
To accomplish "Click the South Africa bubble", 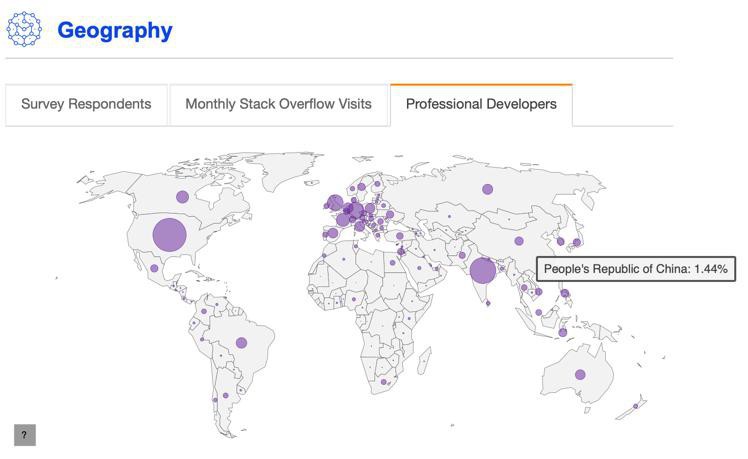I will [383, 382].
